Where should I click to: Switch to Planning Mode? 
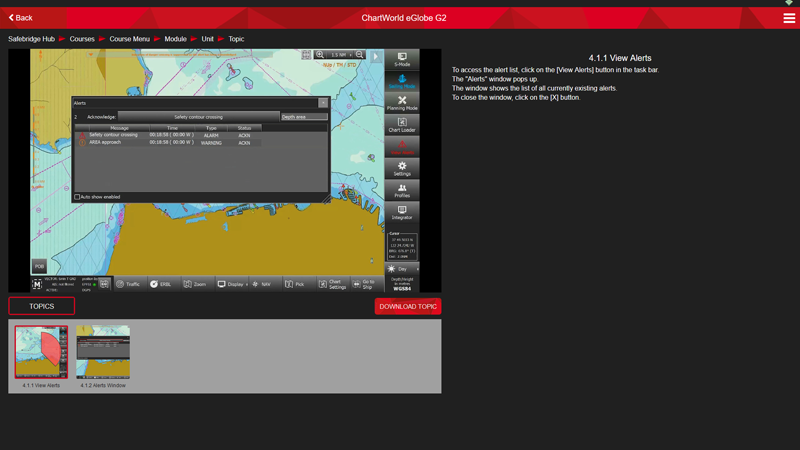point(402,103)
